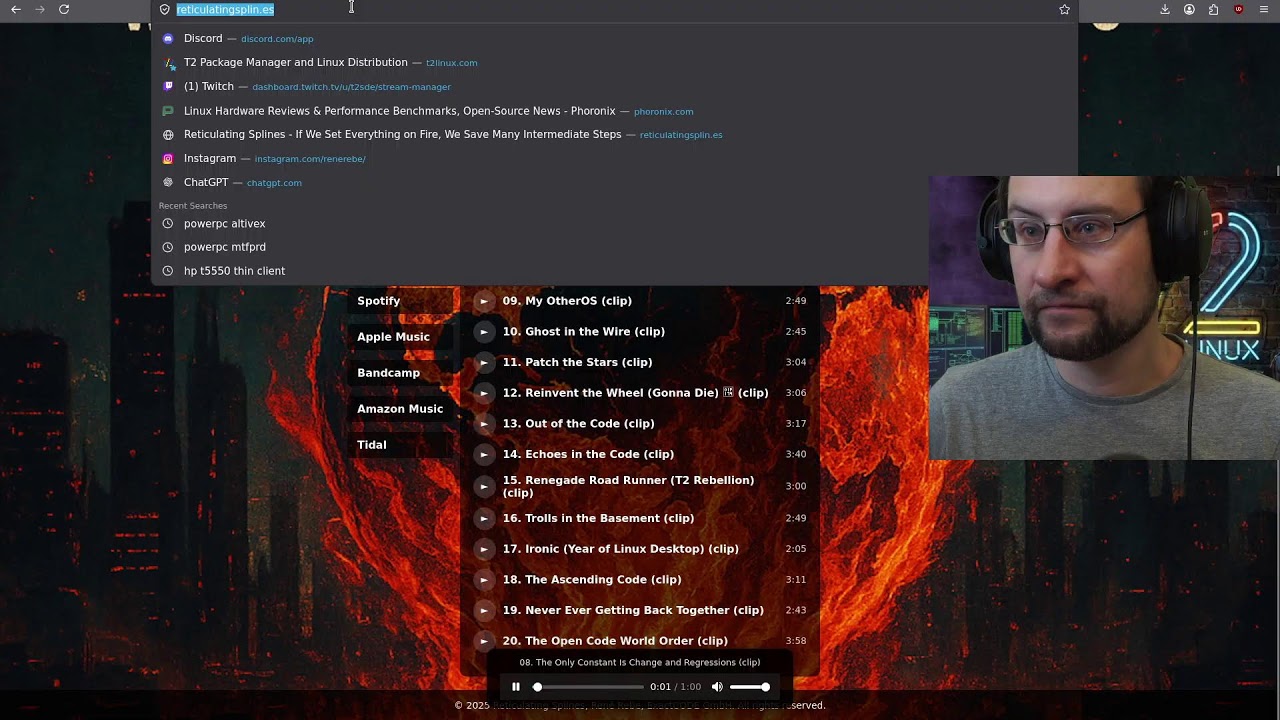Select the T2 Package Manager suggestion
The image size is (1280, 720).
(x=614, y=62)
